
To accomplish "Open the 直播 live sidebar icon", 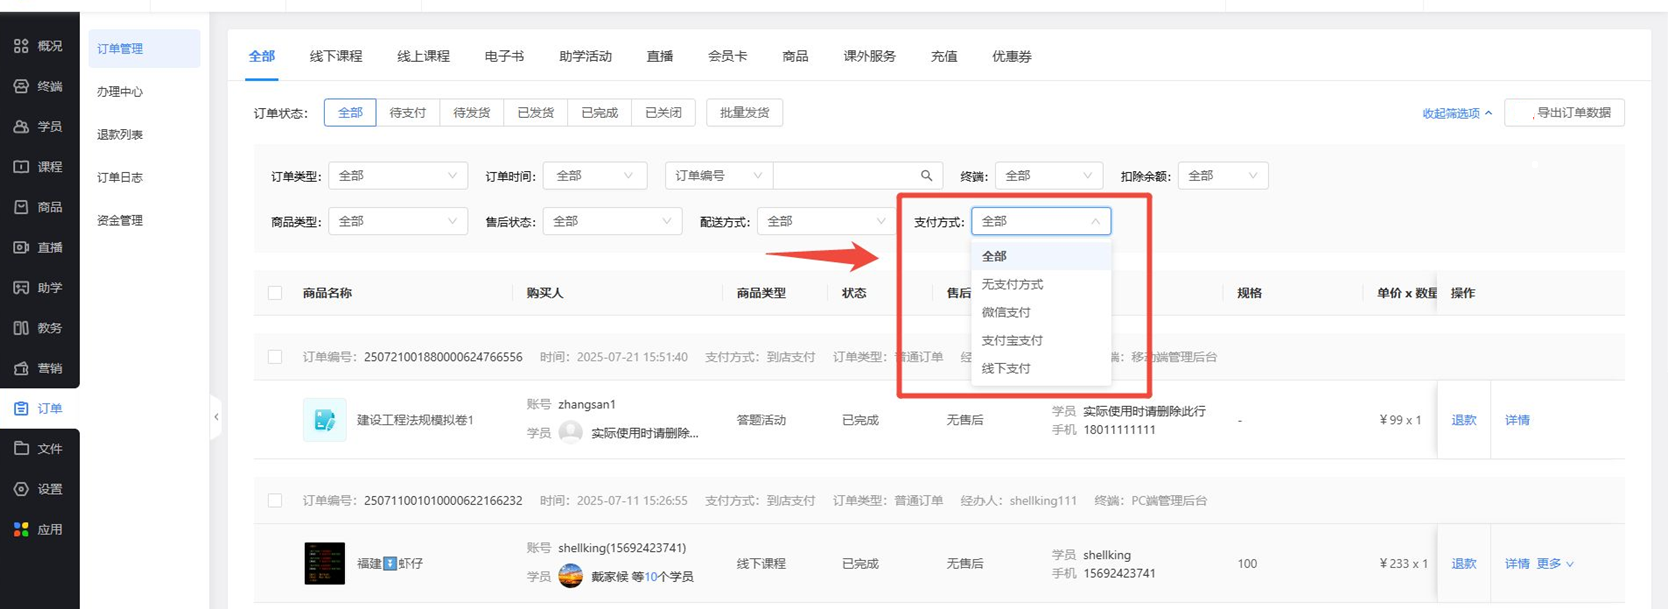I will 21,247.
